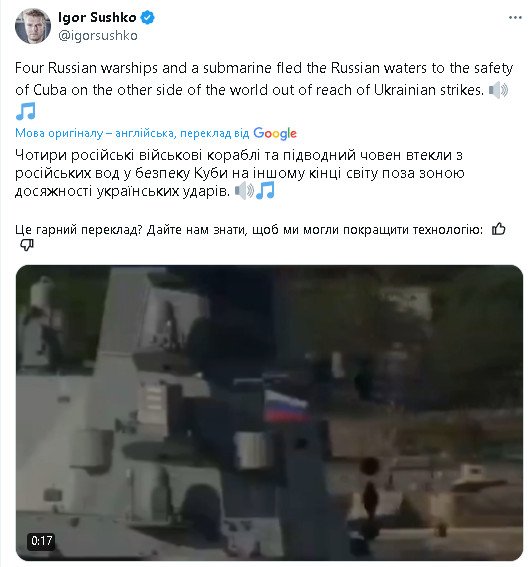Click the blue verified badge
Viewport: 532px width, 567px height.
(x=147, y=17)
